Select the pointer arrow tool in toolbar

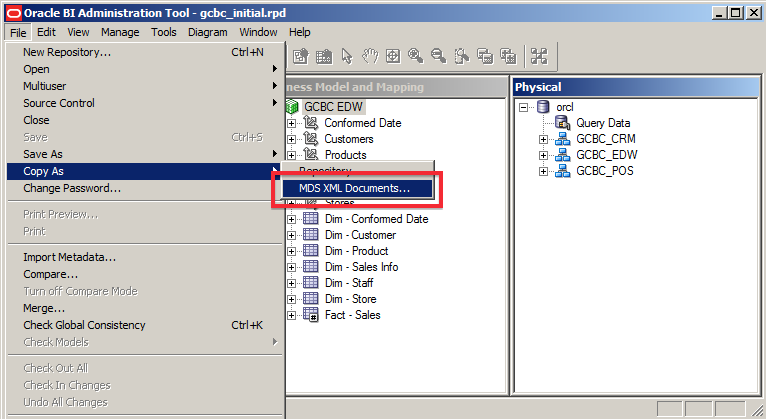tap(347, 56)
